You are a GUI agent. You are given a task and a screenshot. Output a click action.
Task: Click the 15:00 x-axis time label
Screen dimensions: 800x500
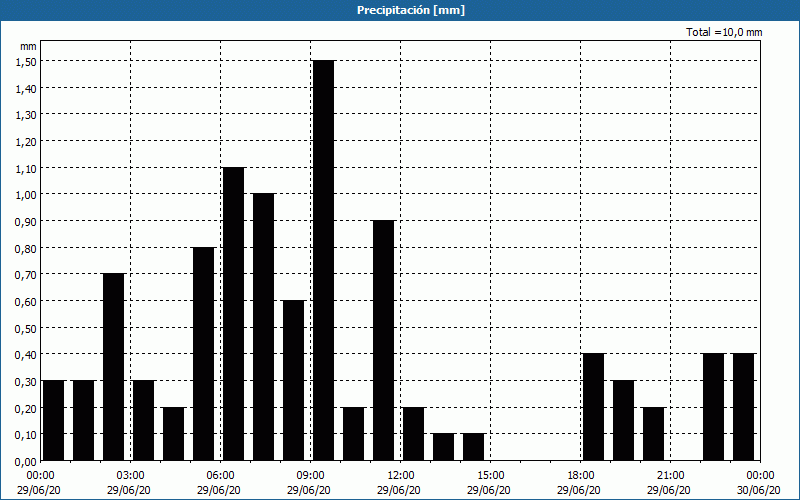click(491, 476)
